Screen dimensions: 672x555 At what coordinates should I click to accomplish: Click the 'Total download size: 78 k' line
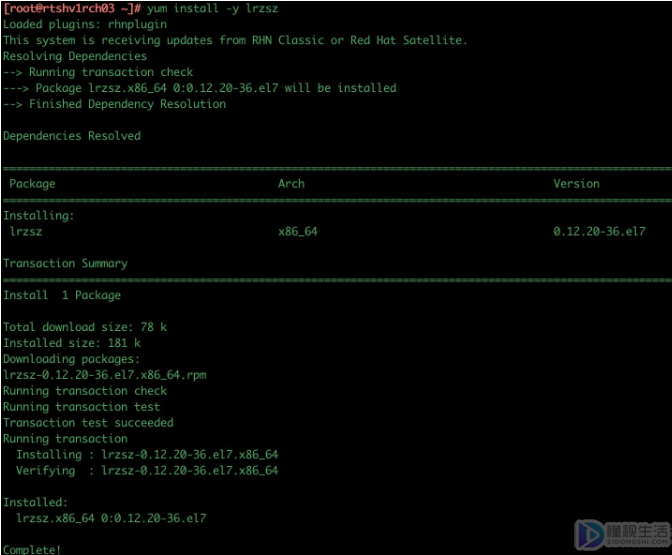tap(84, 327)
